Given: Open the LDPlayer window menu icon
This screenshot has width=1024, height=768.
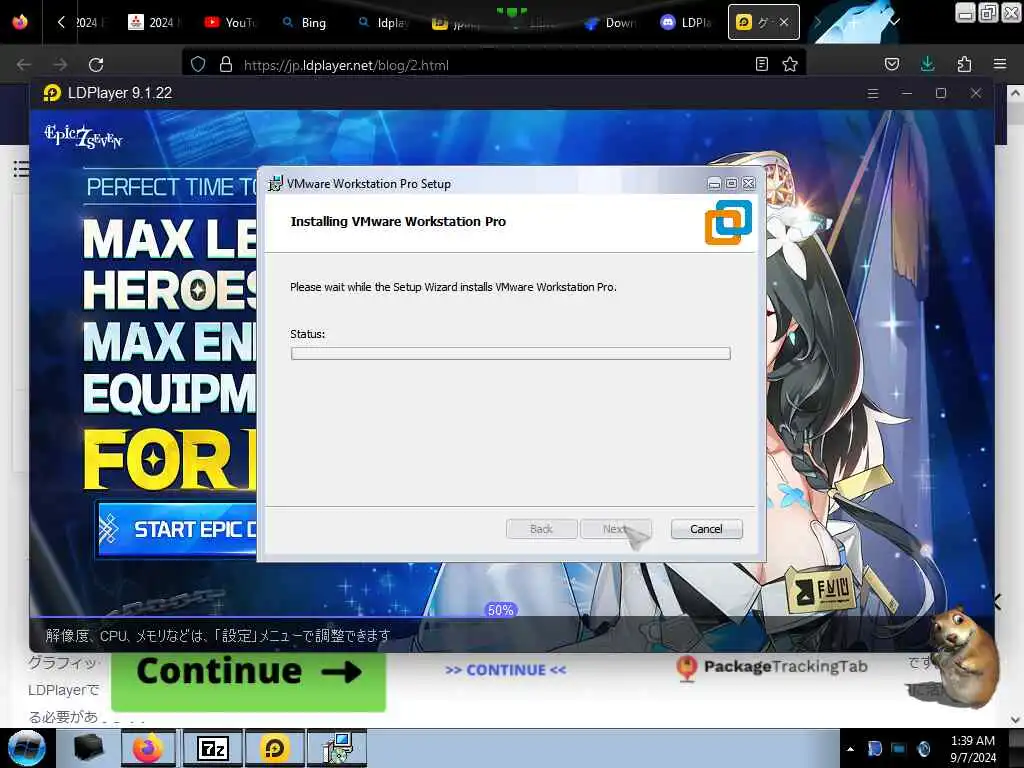Looking at the screenshot, I should [872, 93].
